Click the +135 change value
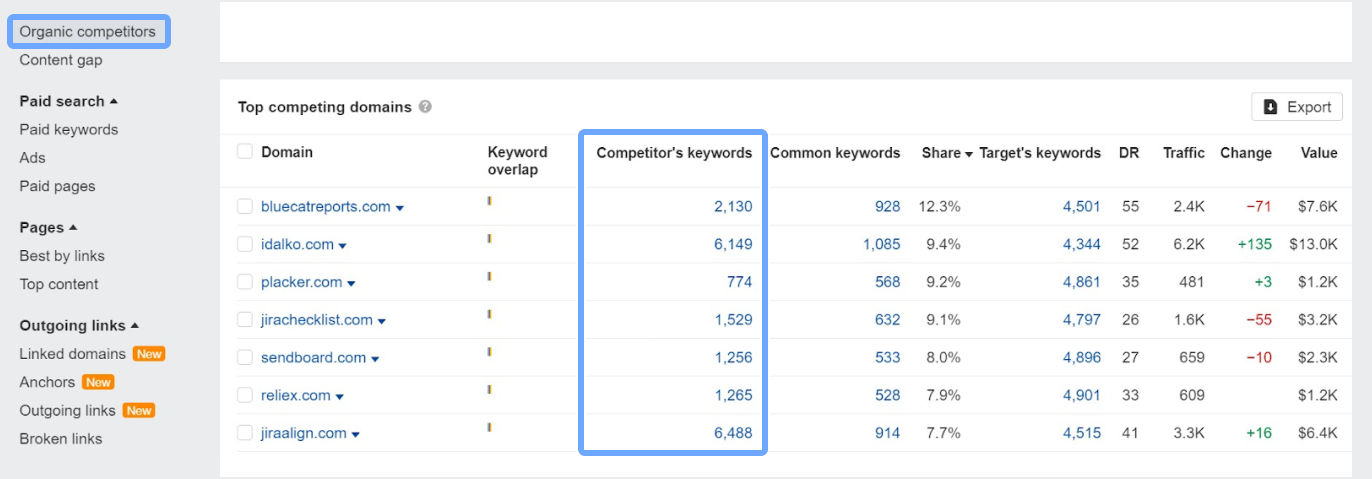This screenshot has height=479, width=1372. click(1255, 244)
